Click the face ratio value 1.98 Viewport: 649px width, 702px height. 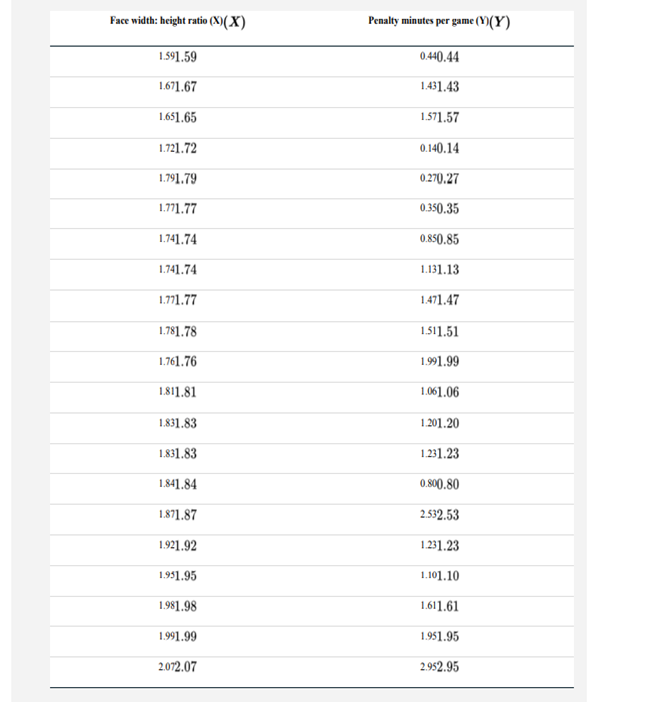[177, 607]
